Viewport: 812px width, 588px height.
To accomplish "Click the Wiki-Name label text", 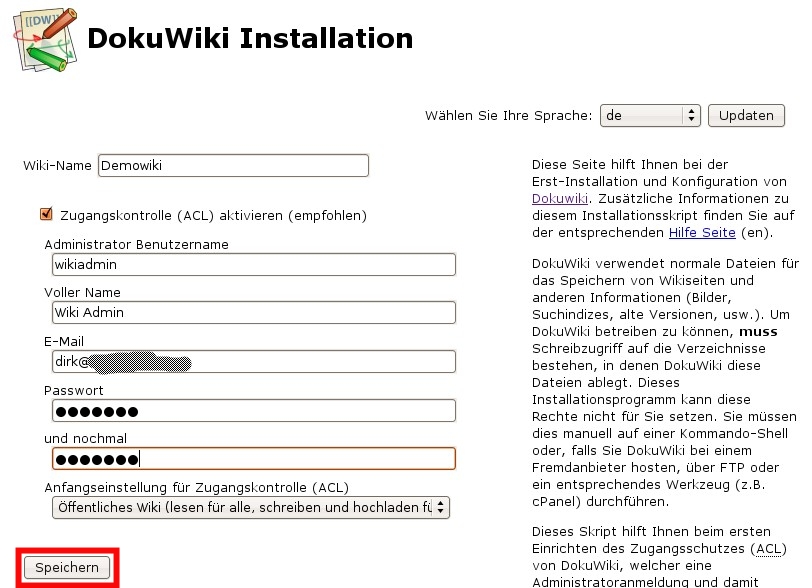I will pyautogui.click(x=57, y=166).
